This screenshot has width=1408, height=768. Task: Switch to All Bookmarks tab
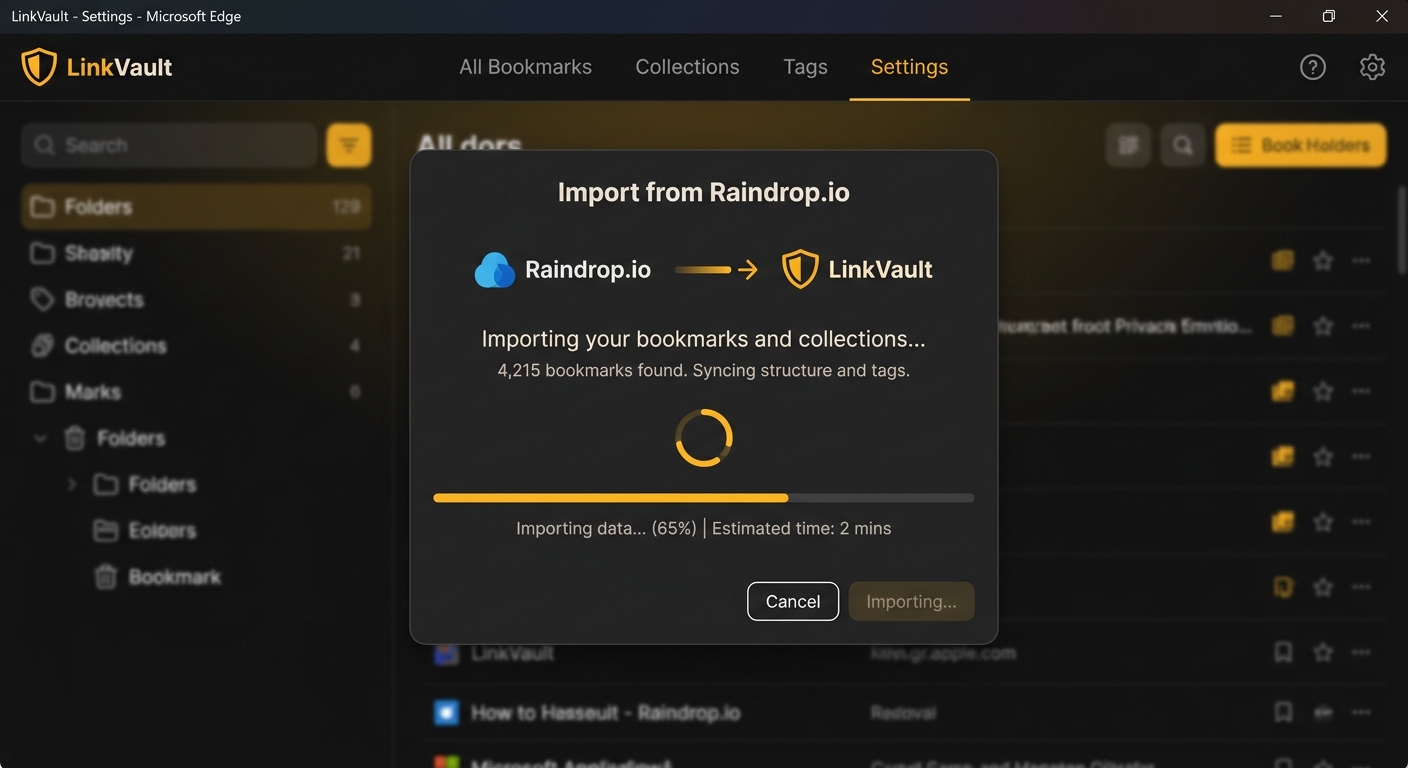pos(525,67)
